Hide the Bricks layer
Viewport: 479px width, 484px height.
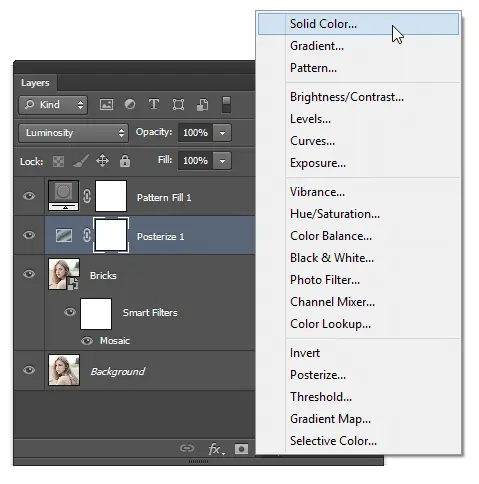tap(29, 274)
